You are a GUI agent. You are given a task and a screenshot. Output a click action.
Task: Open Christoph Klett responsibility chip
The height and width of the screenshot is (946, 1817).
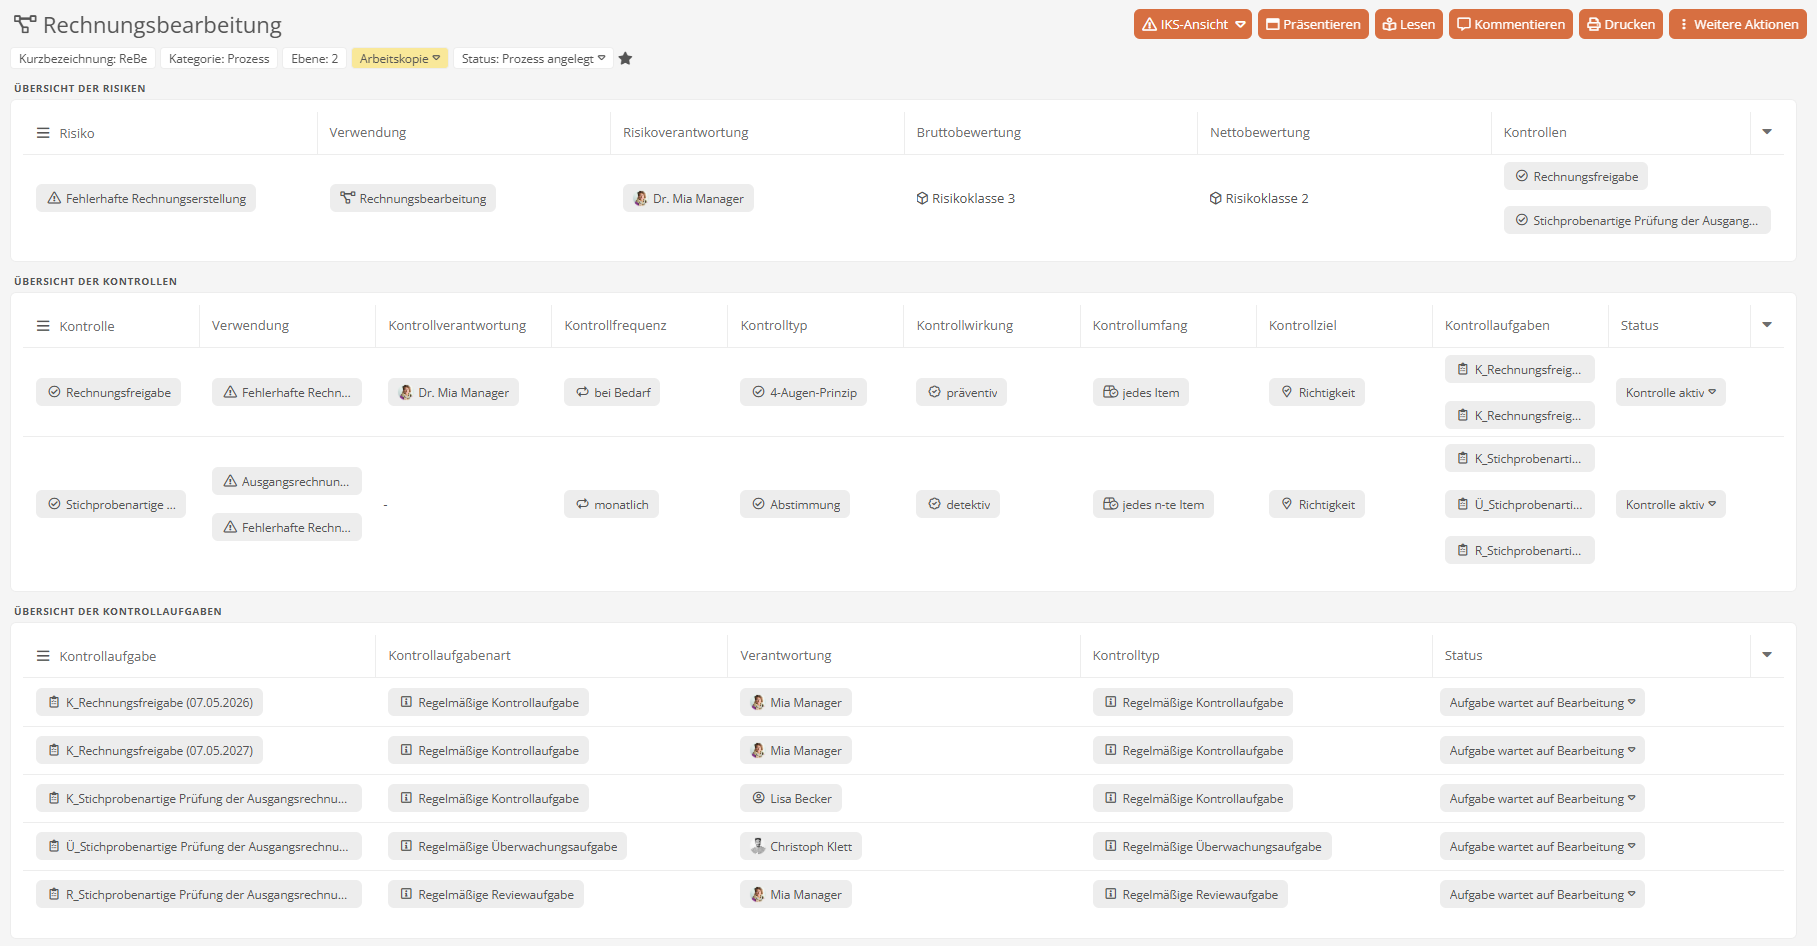[801, 846]
